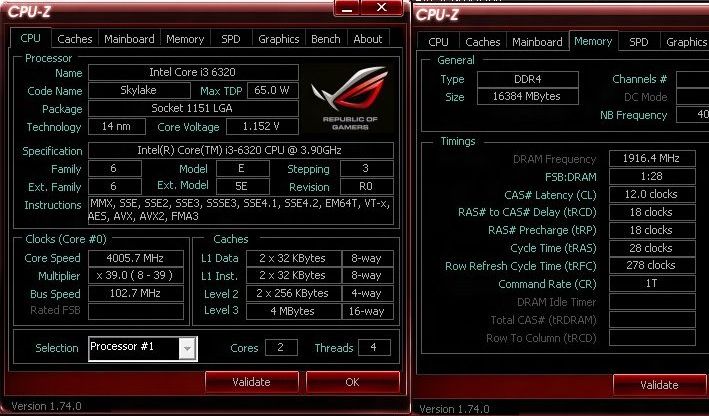Switch to Graphics tab in left window
Viewport: 709px width, 416px height.
278,39
